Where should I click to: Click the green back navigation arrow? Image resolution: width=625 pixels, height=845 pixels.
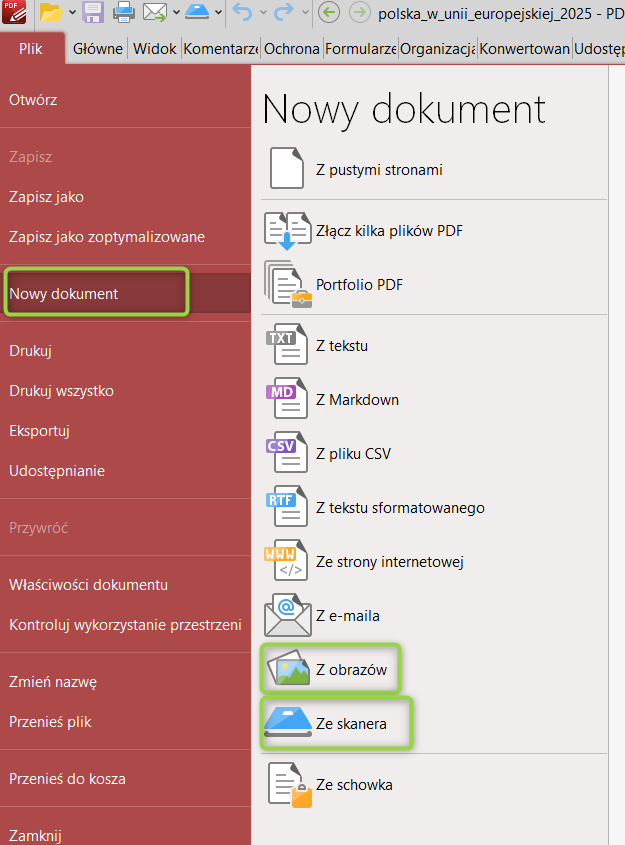pos(329,12)
